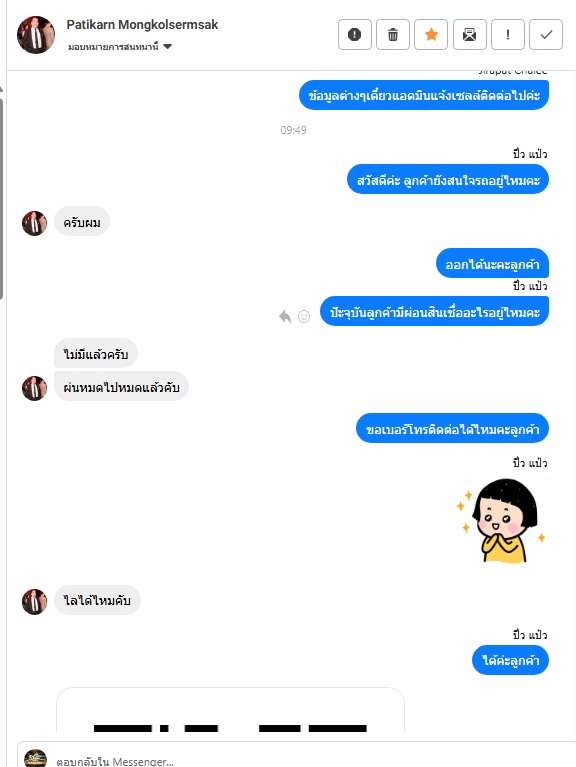Image resolution: width=576 pixels, height=767 pixels.
Task: Flag conversation with exclamation mark button
Action: click(508, 35)
